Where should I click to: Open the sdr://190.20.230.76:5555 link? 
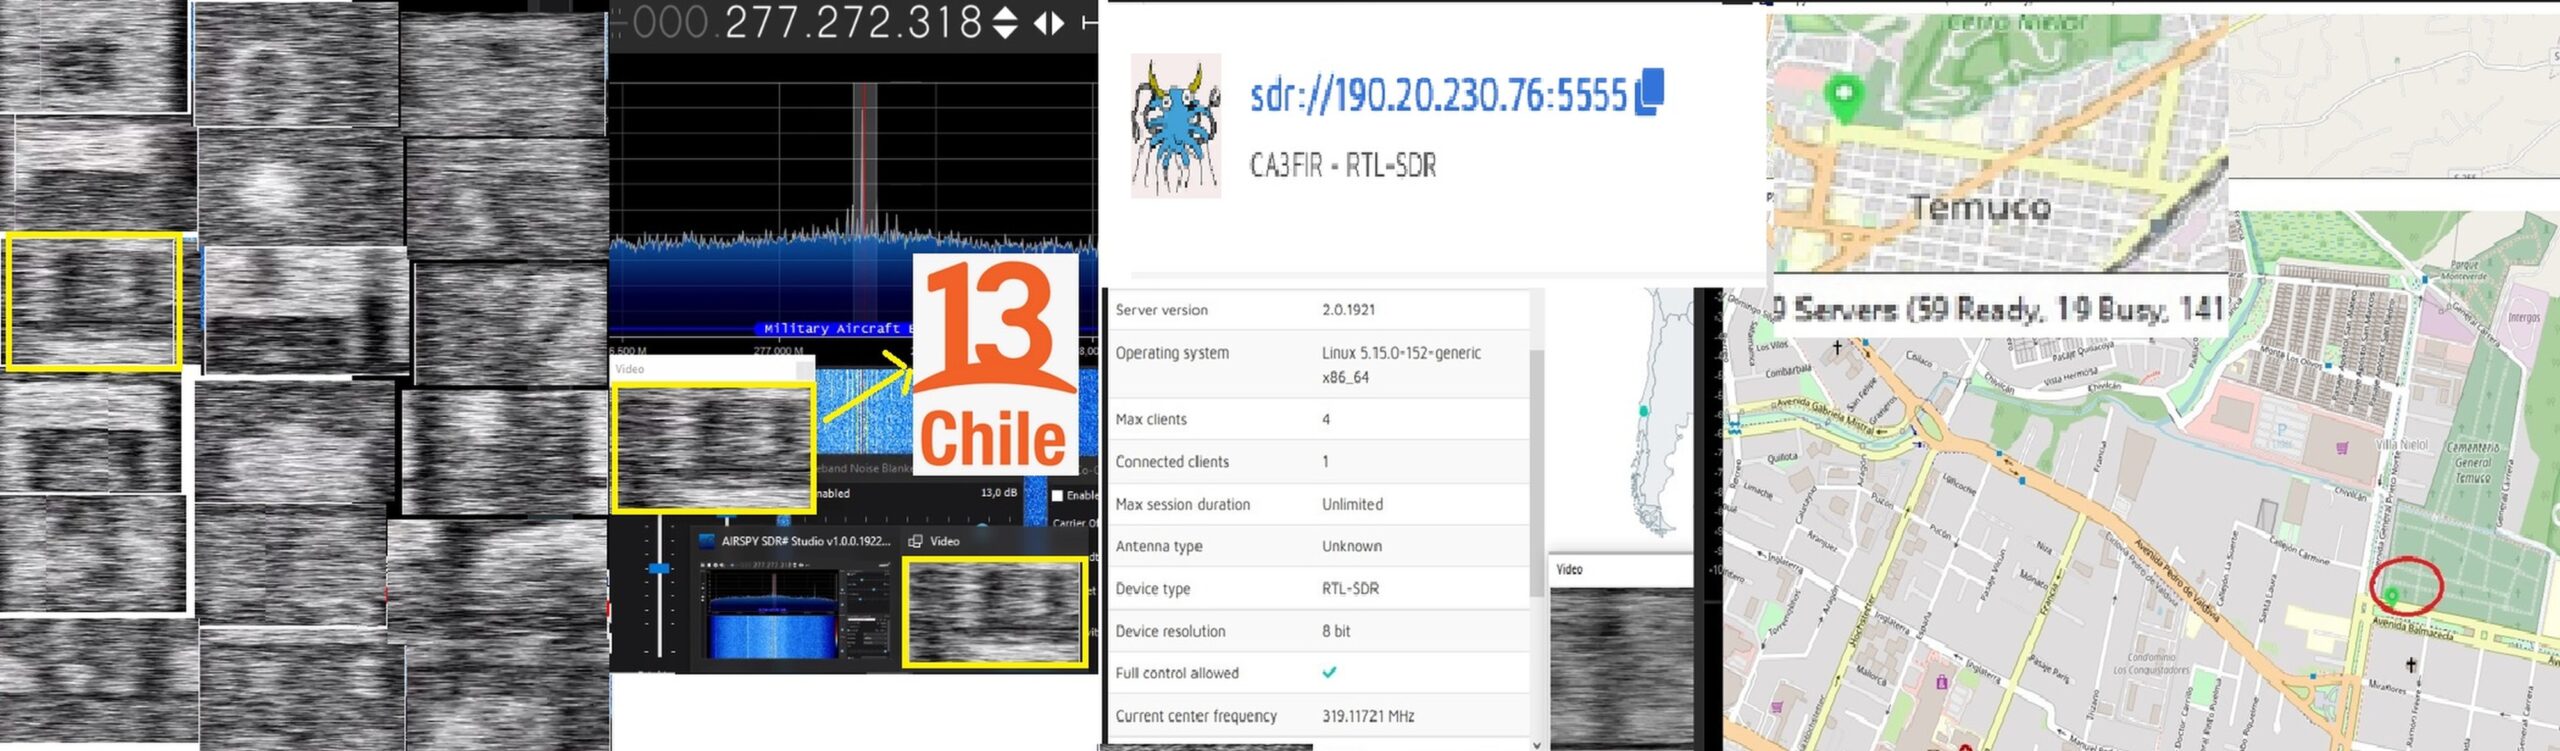[1438, 95]
